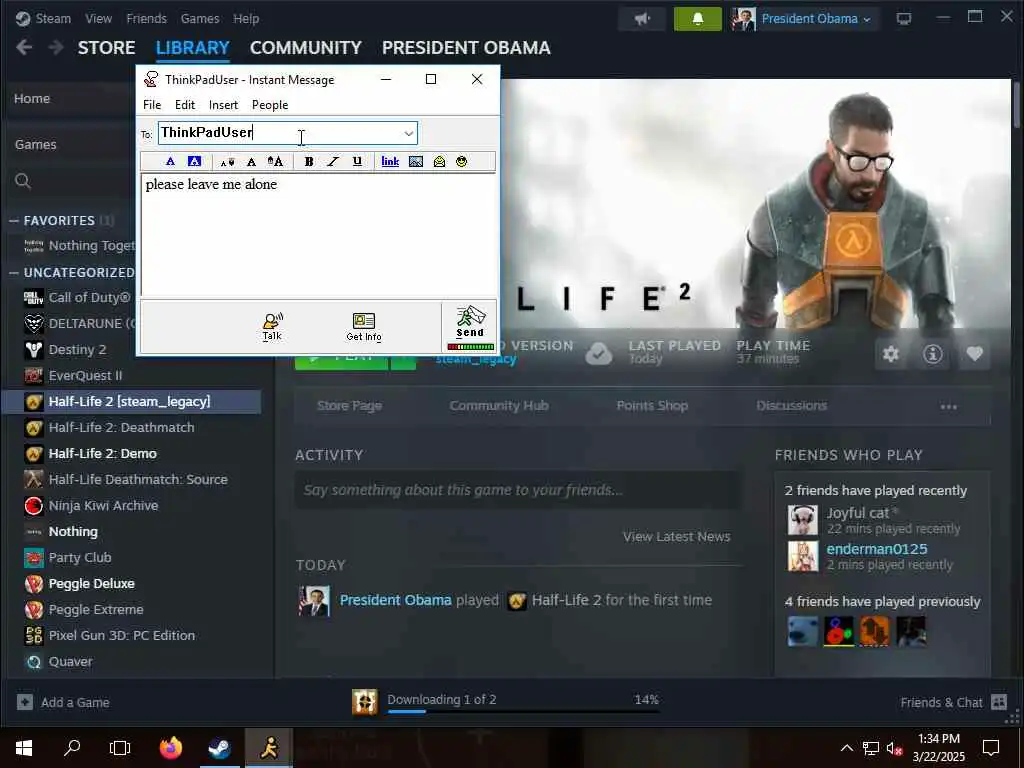Set normal font size in the message toolbar
The height and width of the screenshot is (768, 1024).
pyautogui.click(x=251, y=162)
